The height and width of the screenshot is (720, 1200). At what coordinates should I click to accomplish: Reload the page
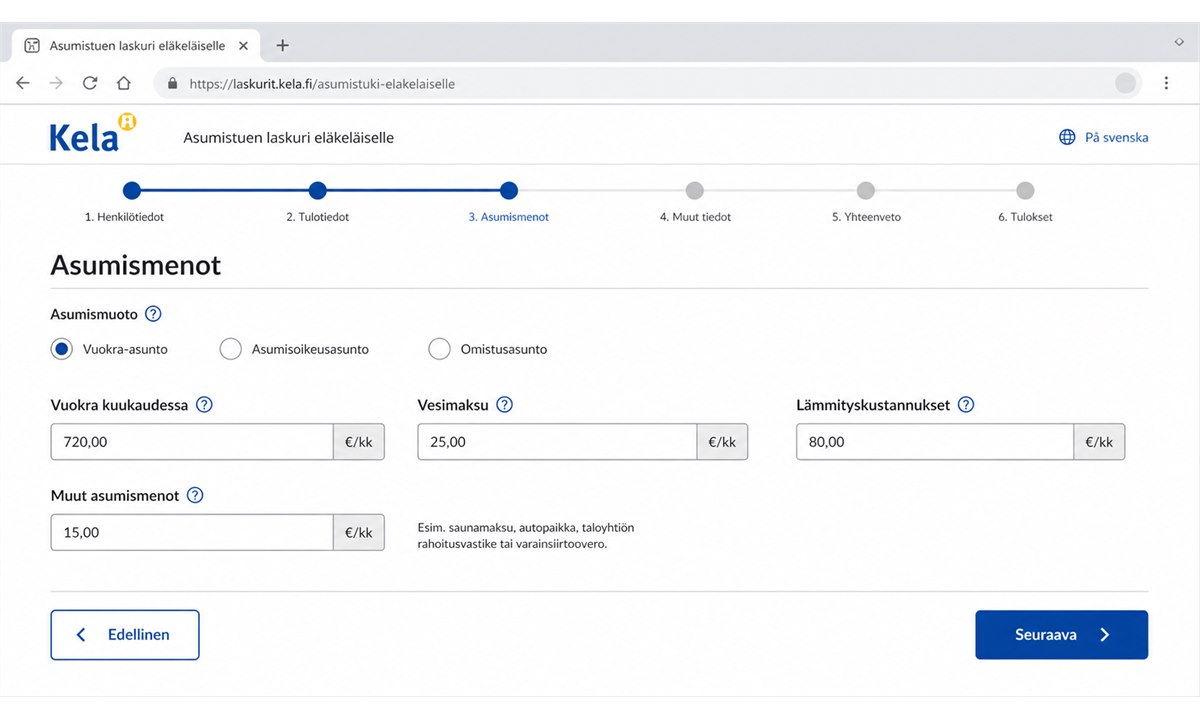(90, 83)
